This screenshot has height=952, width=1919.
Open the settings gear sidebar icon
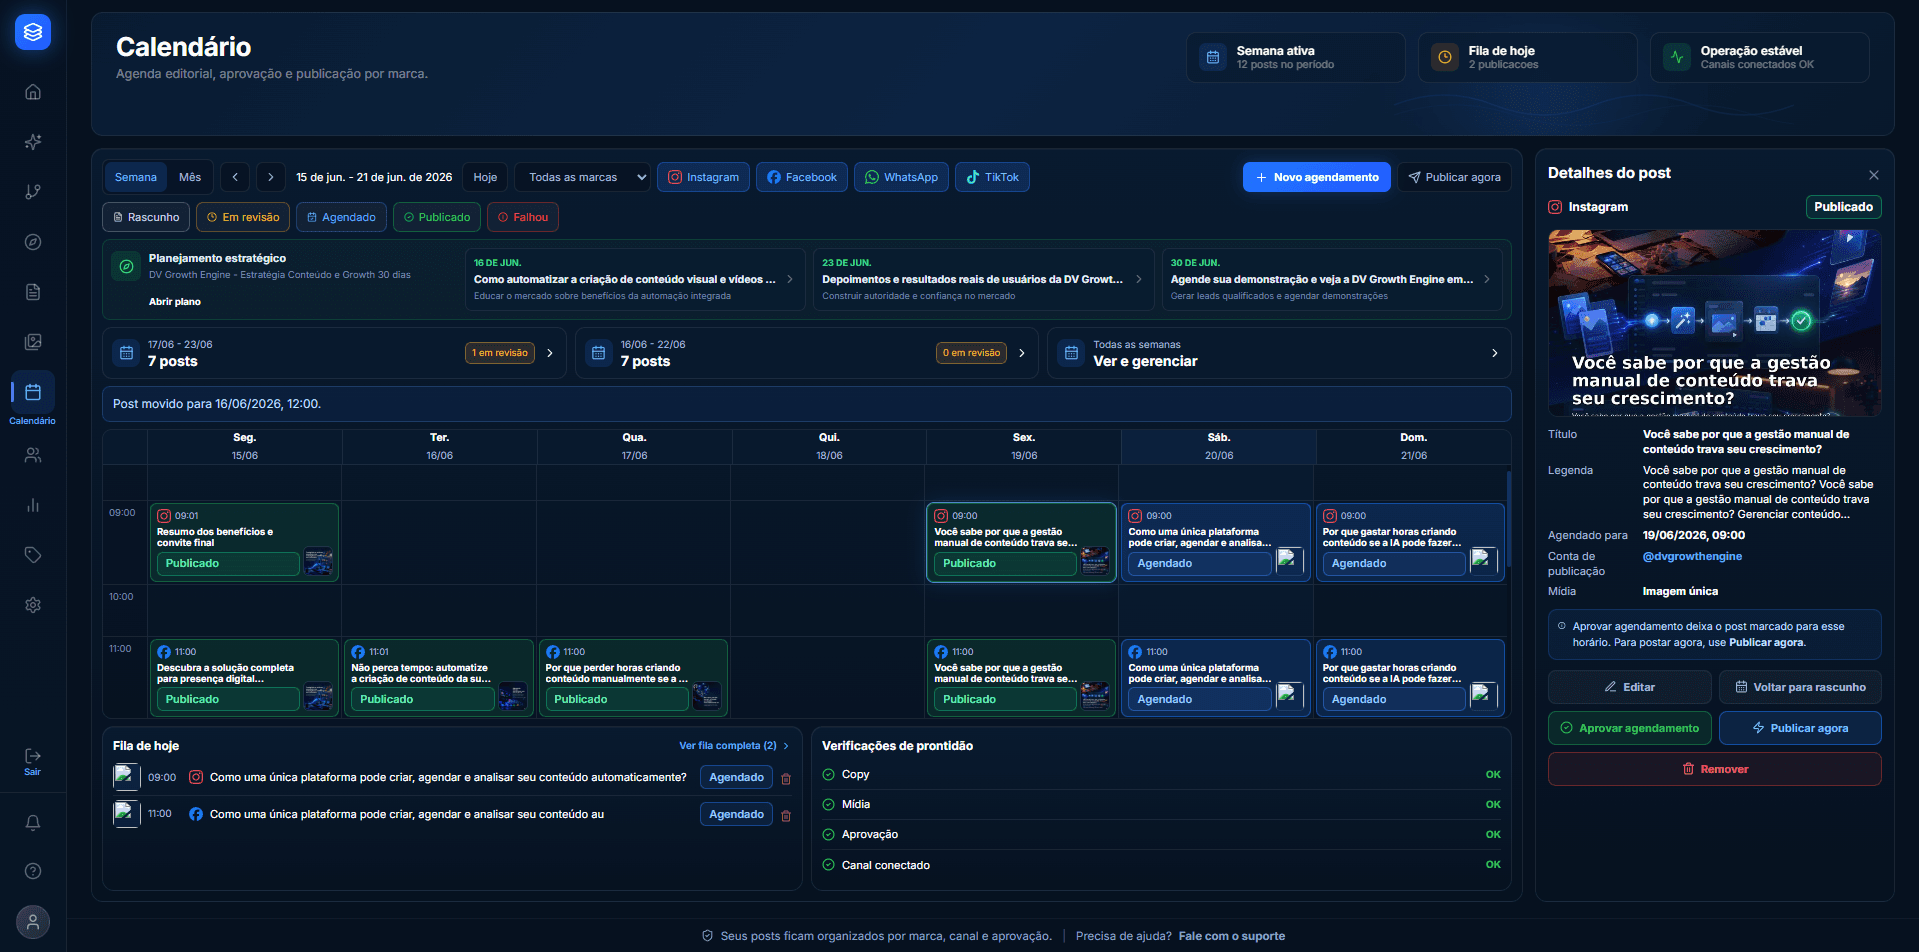33,605
